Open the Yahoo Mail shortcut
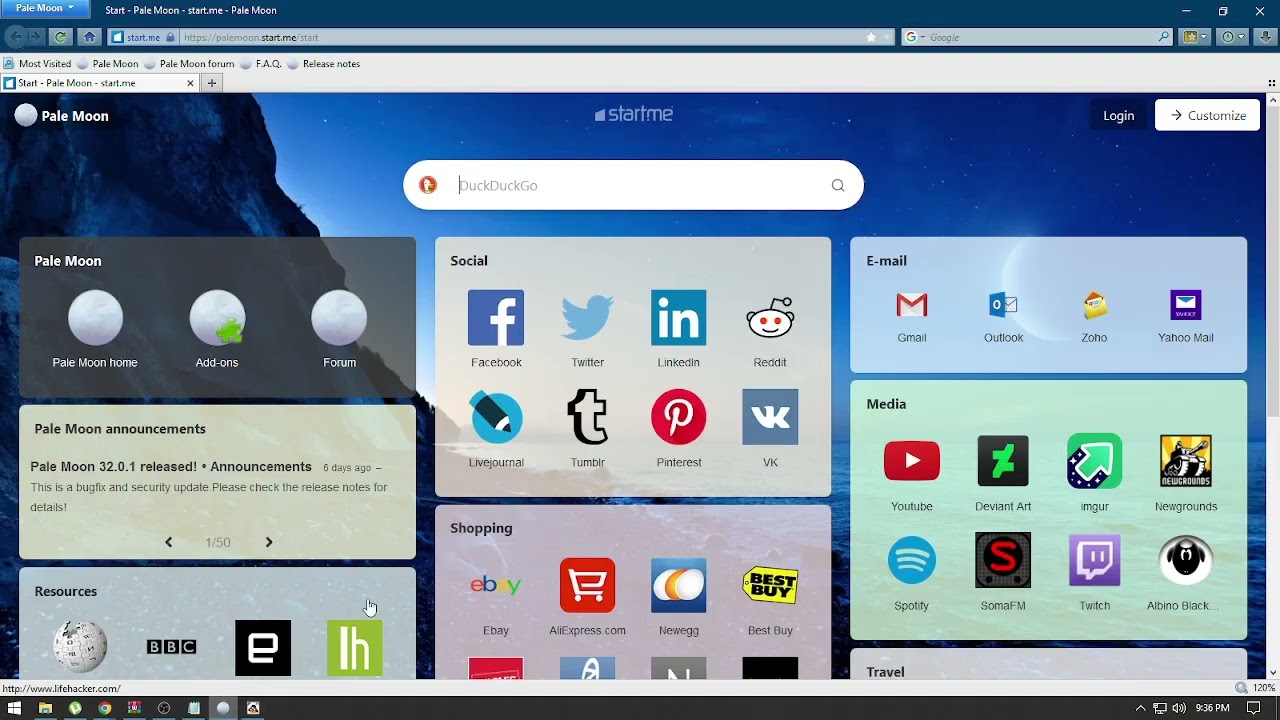 click(1186, 305)
